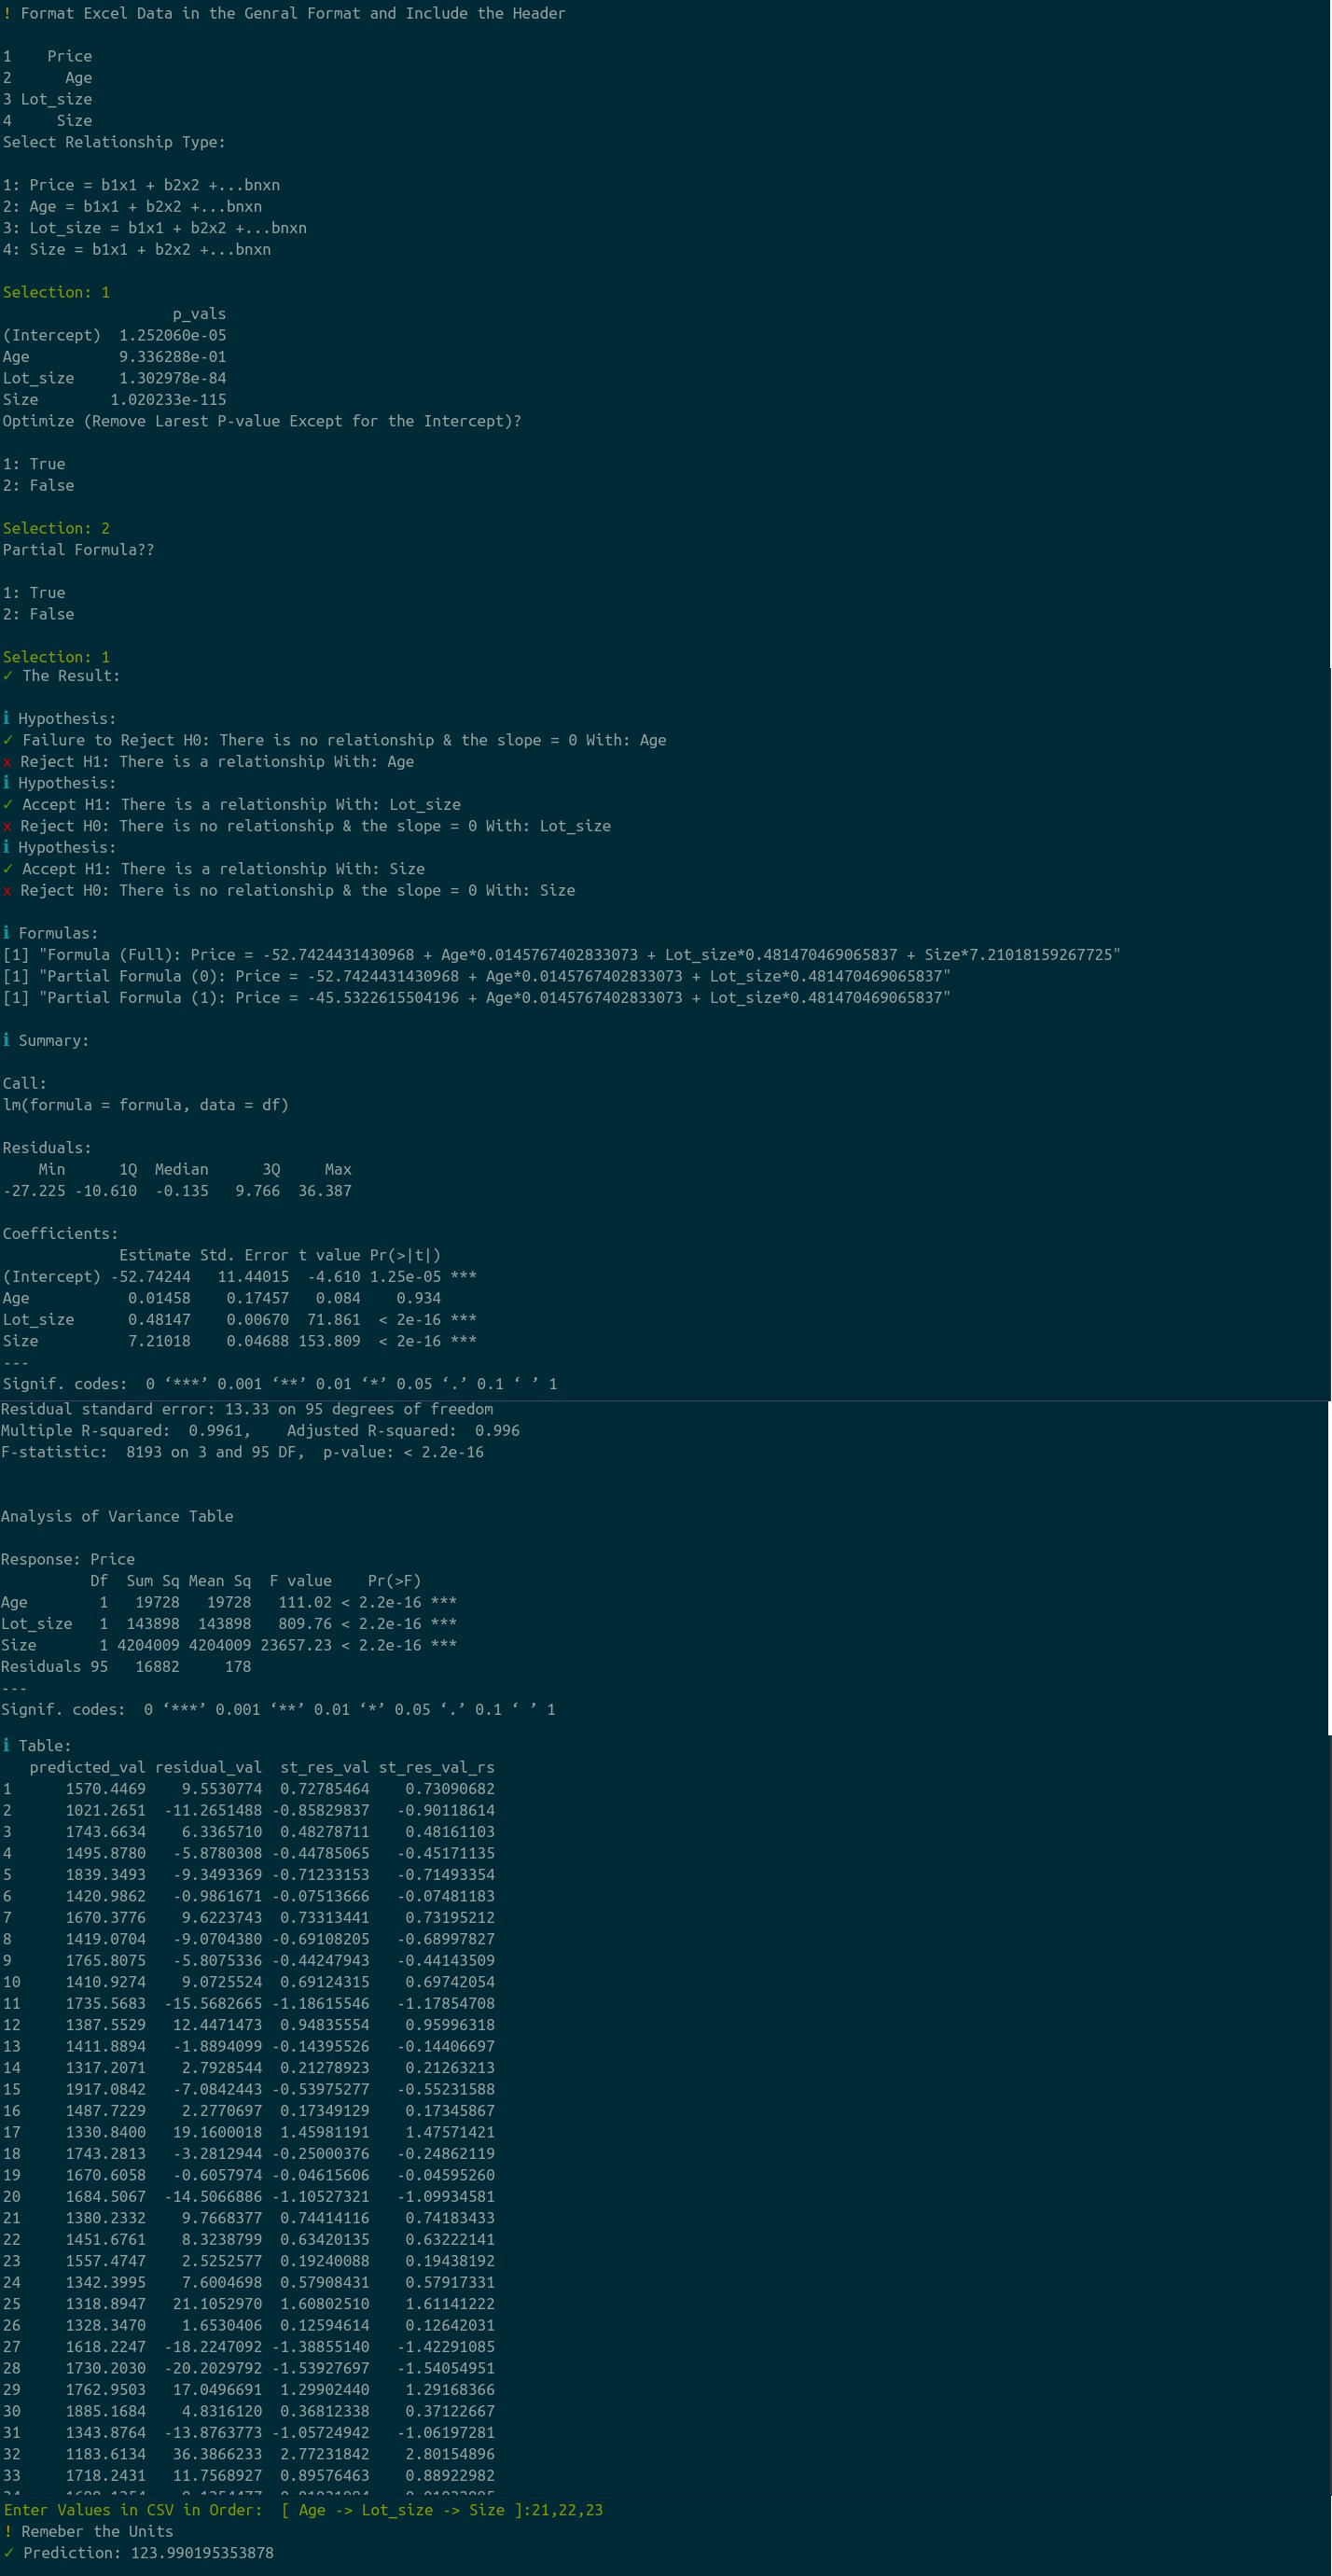1332x2576 pixels.
Task: Click the 'predicted_val' column header
Action: tap(87, 1767)
